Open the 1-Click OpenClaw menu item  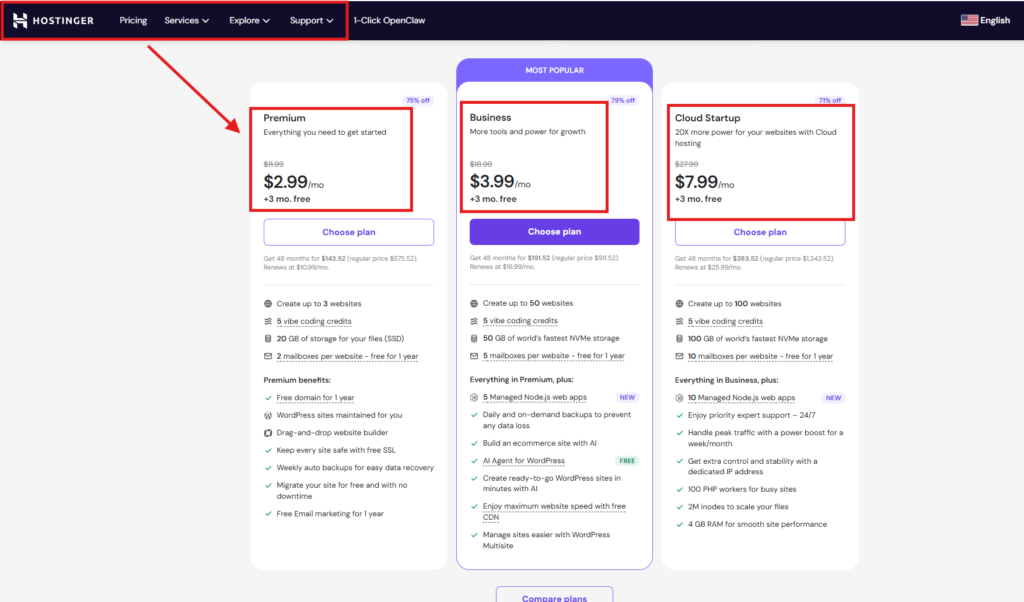pyautogui.click(x=389, y=20)
